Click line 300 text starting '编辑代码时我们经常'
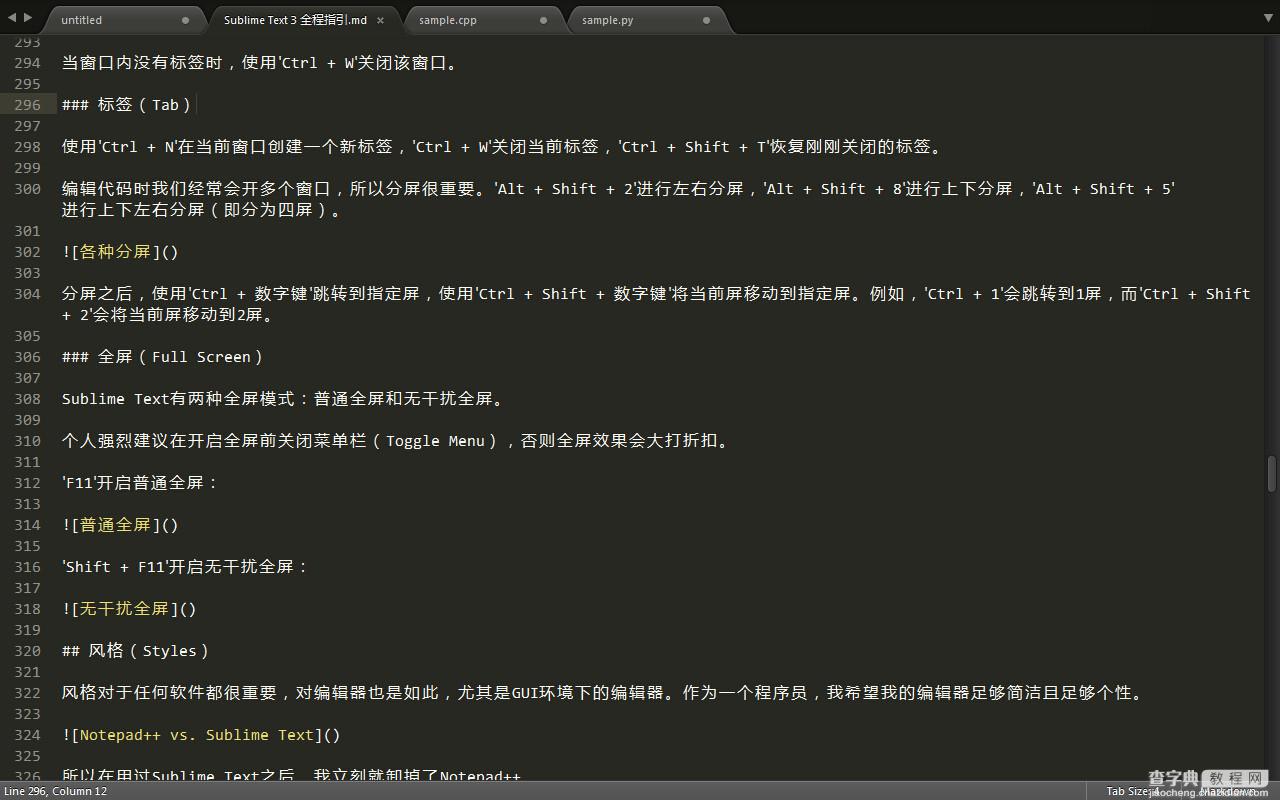This screenshot has height=800, width=1280. click(618, 199)
